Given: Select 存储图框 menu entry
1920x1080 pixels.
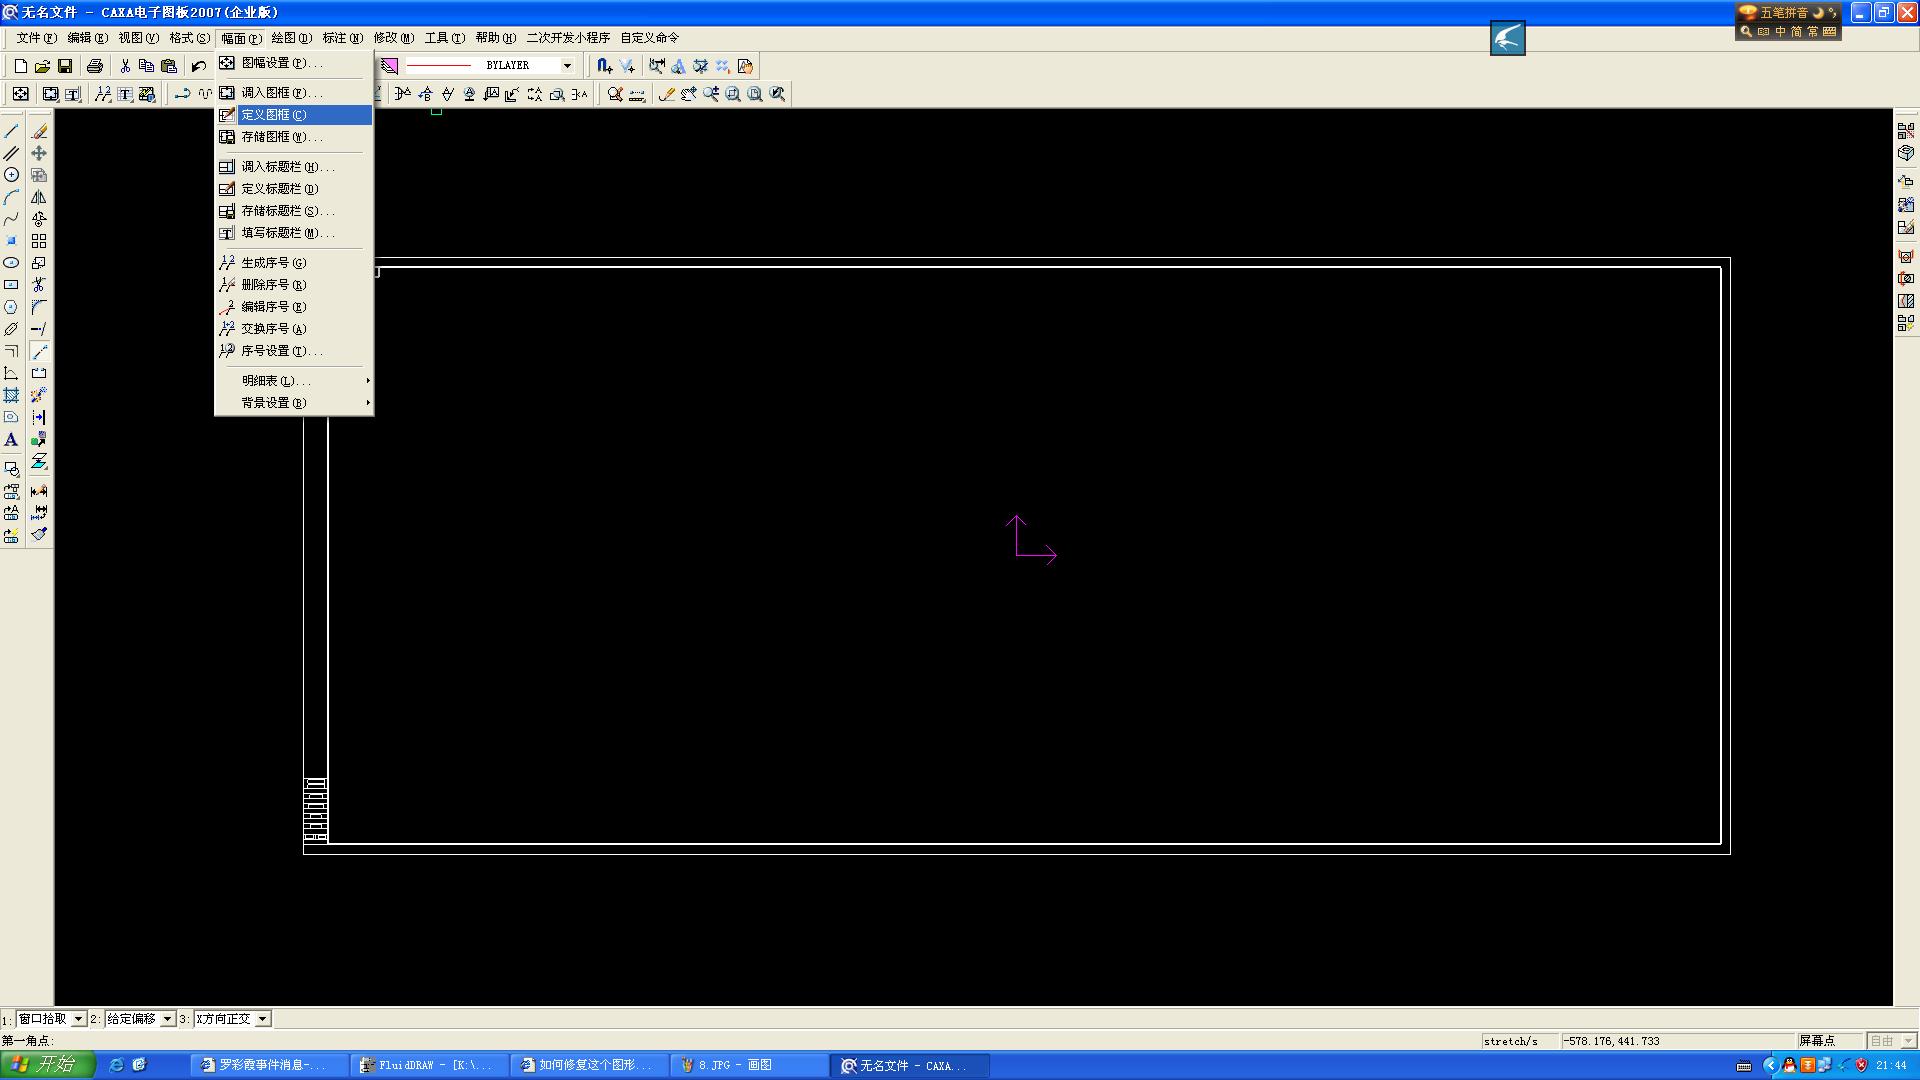Looking at the screenshot, I should [x=281, y=137].
